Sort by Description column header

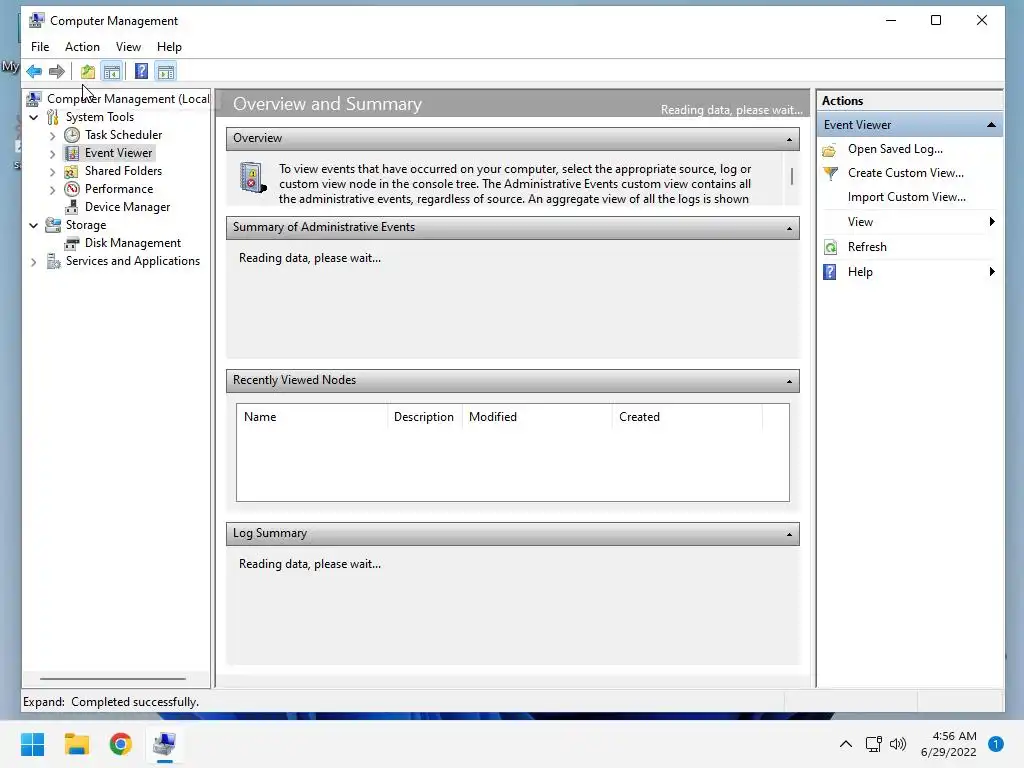[x=425, y=417]
